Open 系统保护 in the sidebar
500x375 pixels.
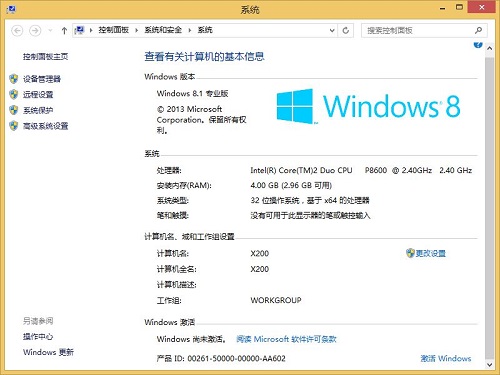[38, 110]
